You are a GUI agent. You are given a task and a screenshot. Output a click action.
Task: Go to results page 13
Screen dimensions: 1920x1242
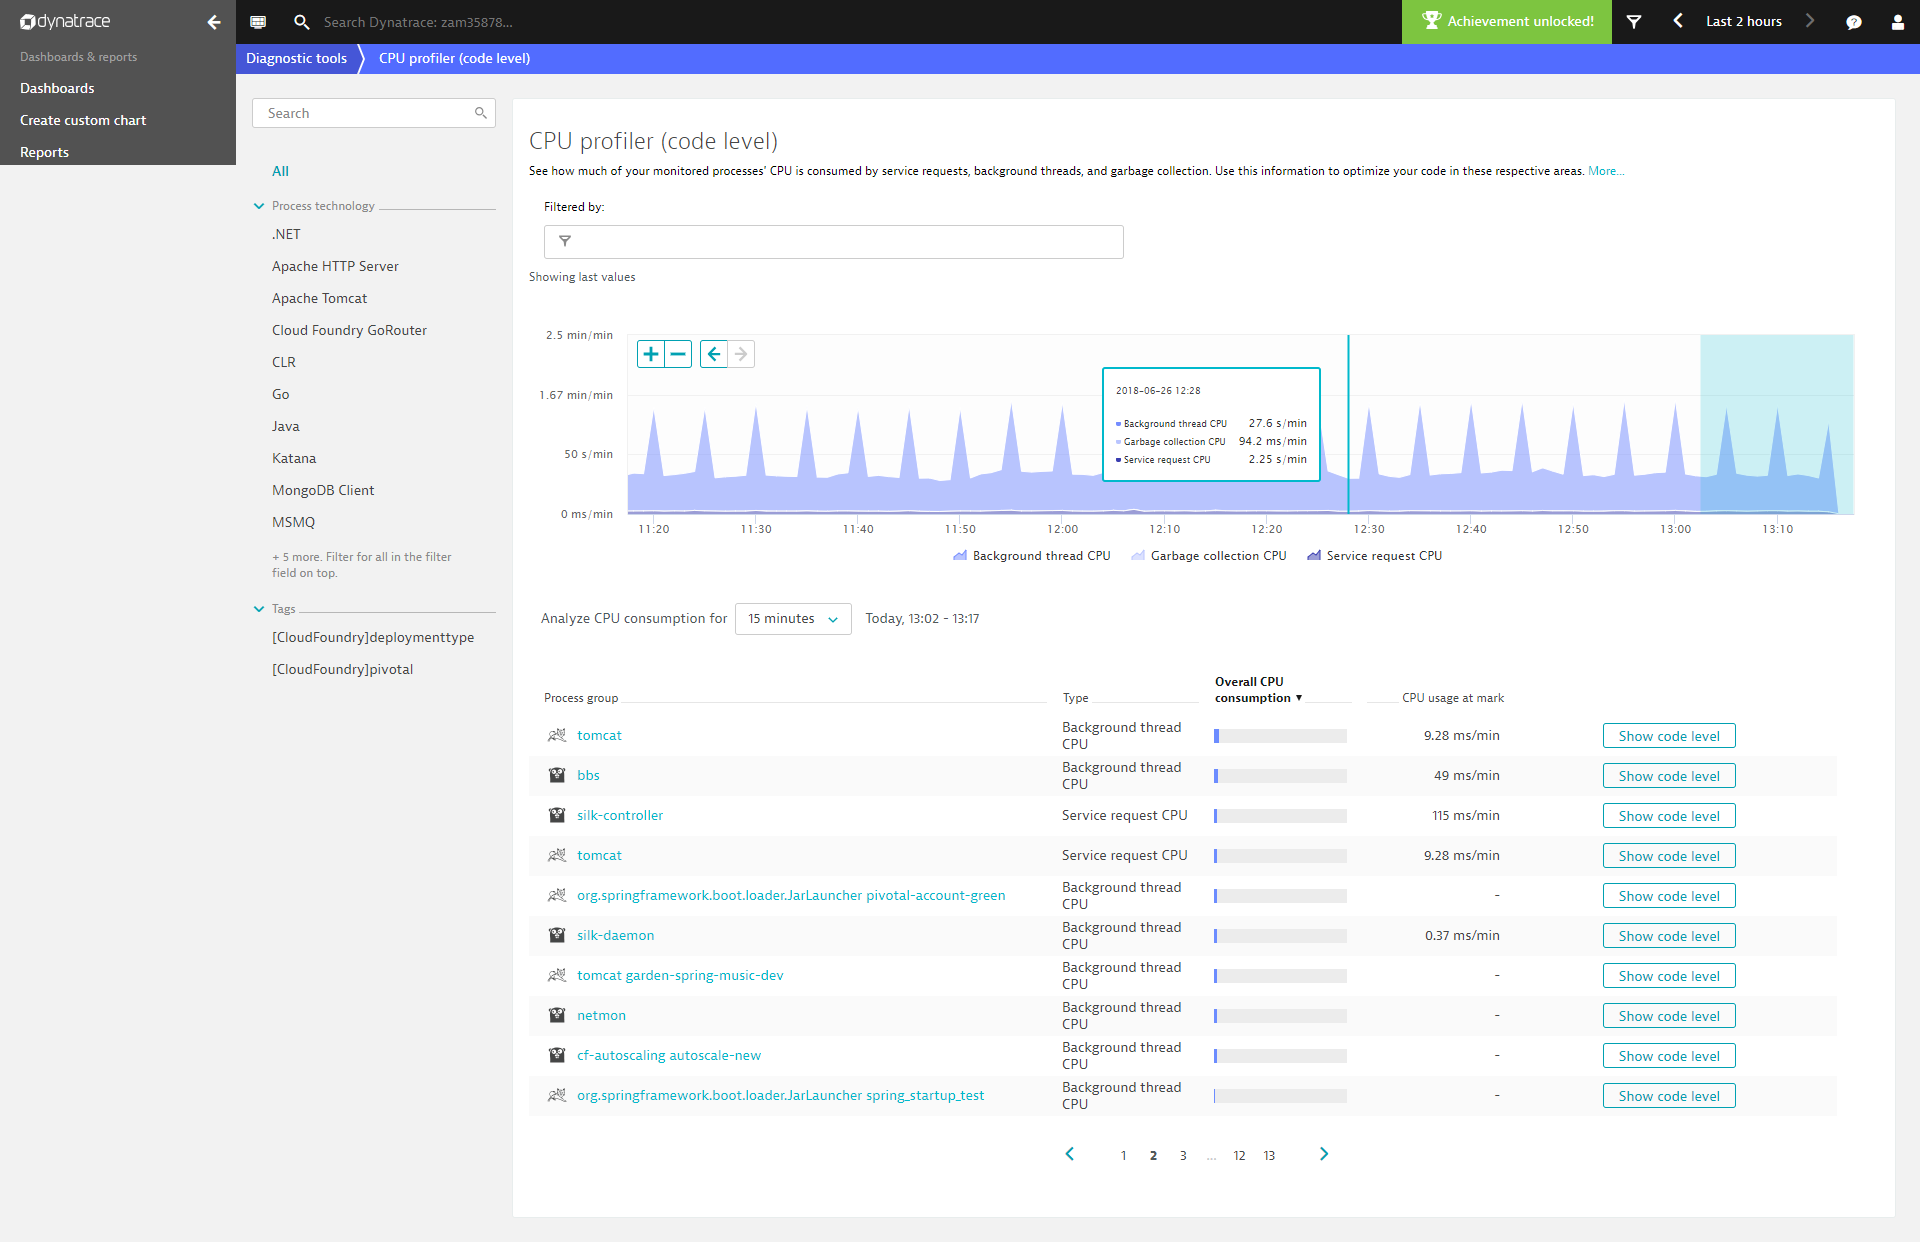[1269, 1156]
